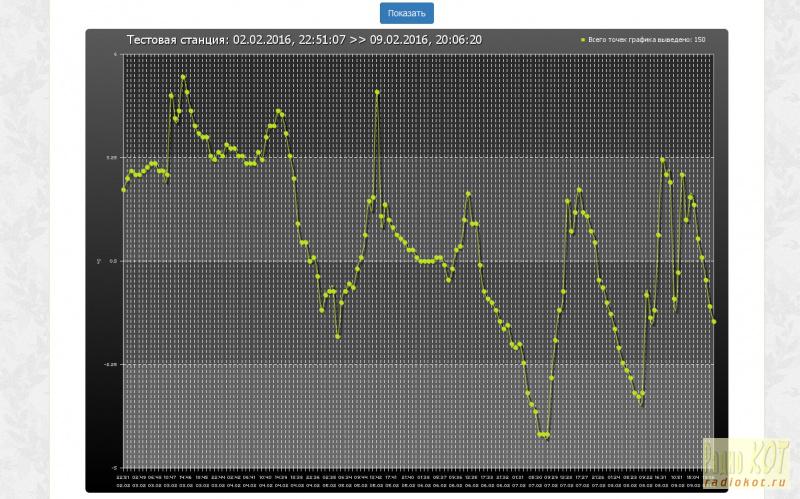Click the bottommost Y axis value label
The image size is (800, 499).
115,467
